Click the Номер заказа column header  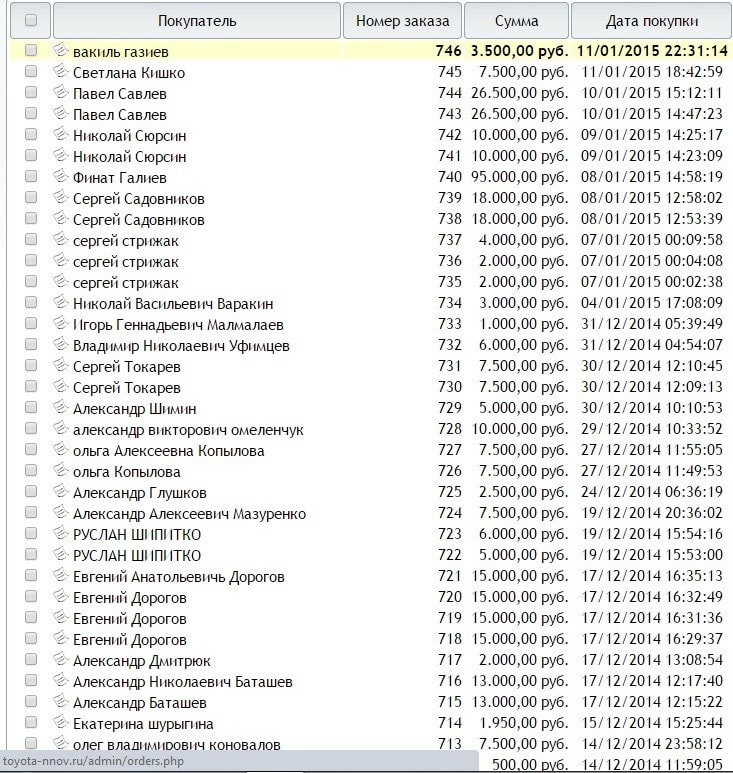click(403, 21)
